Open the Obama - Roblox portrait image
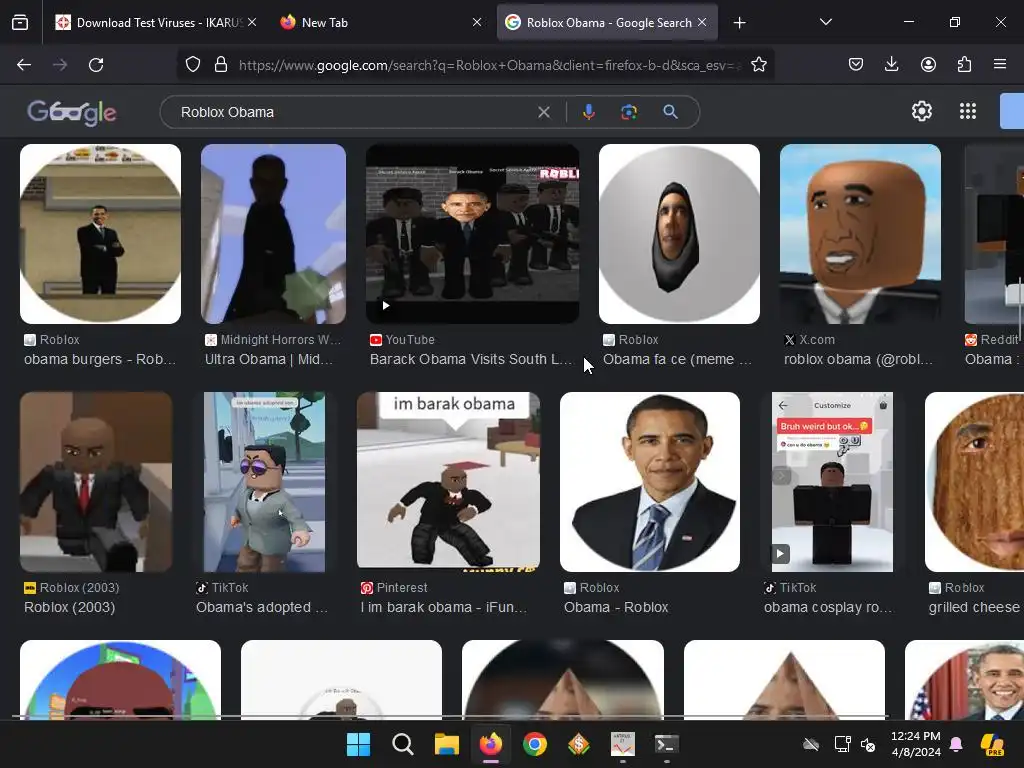 650,482
